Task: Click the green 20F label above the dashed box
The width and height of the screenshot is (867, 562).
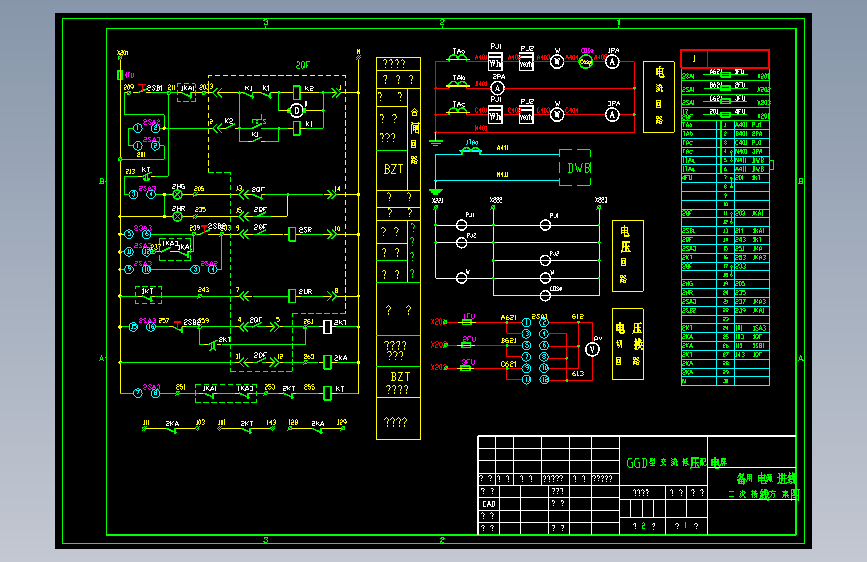Action: [302, 65]
